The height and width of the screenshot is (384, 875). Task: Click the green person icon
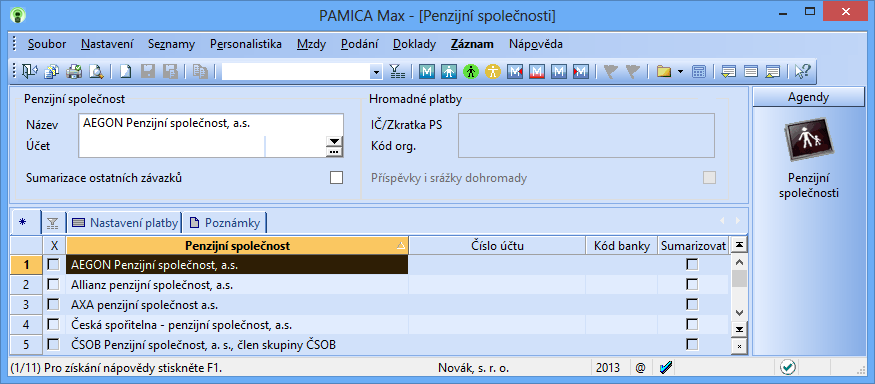coord(472,71)
